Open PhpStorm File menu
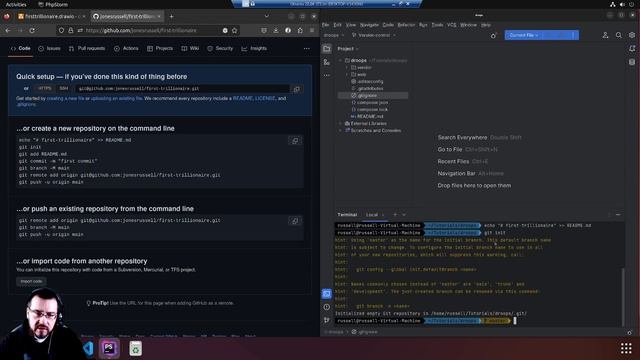640x360 pixels. (325, 25)
